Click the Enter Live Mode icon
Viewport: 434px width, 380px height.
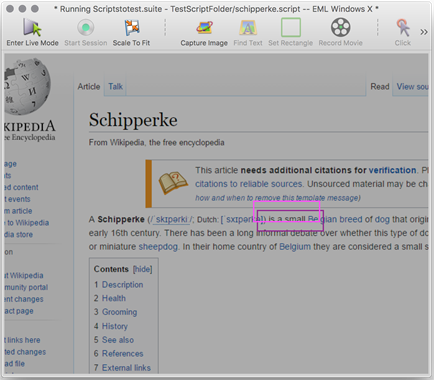click(x=32, y=27)
